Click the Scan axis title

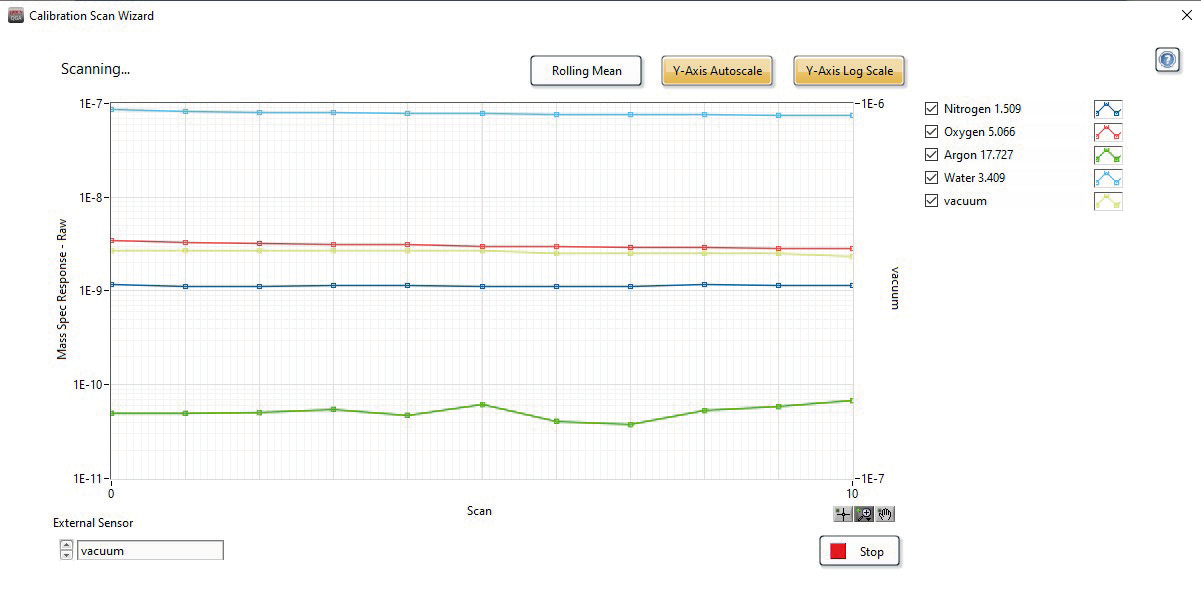click(x=479, y=511)
